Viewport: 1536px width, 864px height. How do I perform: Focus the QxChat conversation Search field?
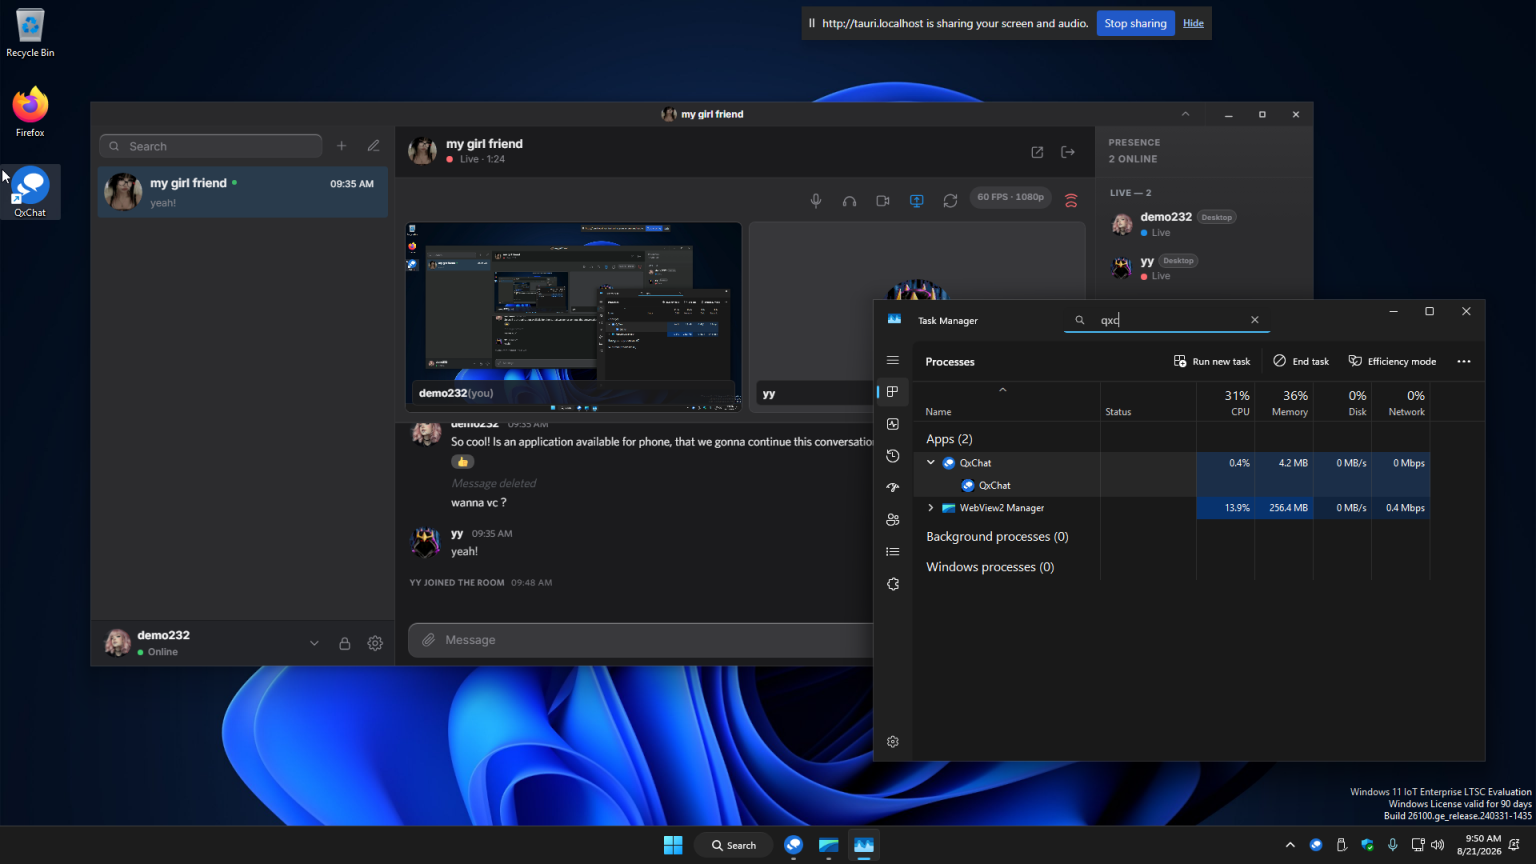pyautogui.click(x=211, y=146)
